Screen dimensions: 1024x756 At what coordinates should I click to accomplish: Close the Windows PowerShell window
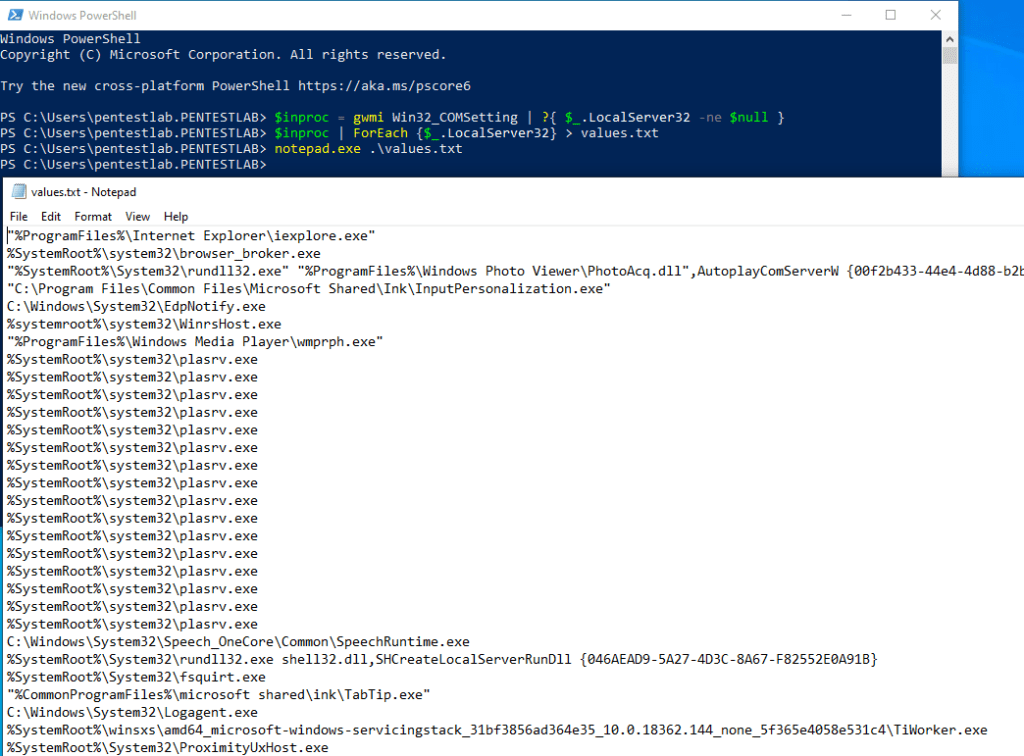pos(937,15)
